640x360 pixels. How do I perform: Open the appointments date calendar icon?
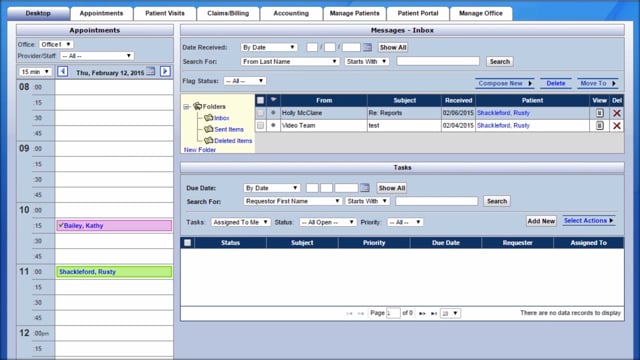click(x=151, y=71)
